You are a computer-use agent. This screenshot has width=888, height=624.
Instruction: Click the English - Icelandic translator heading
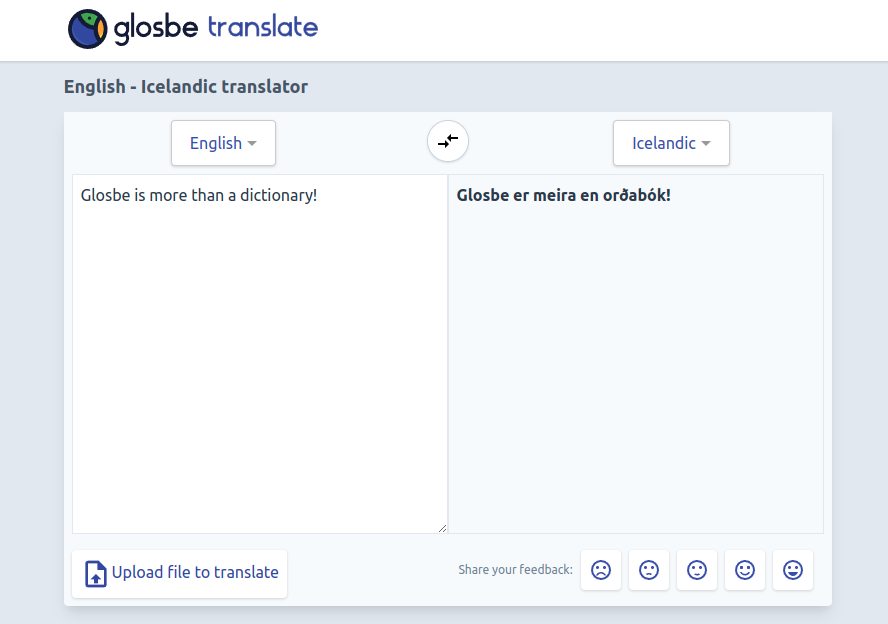coord(186,87)
